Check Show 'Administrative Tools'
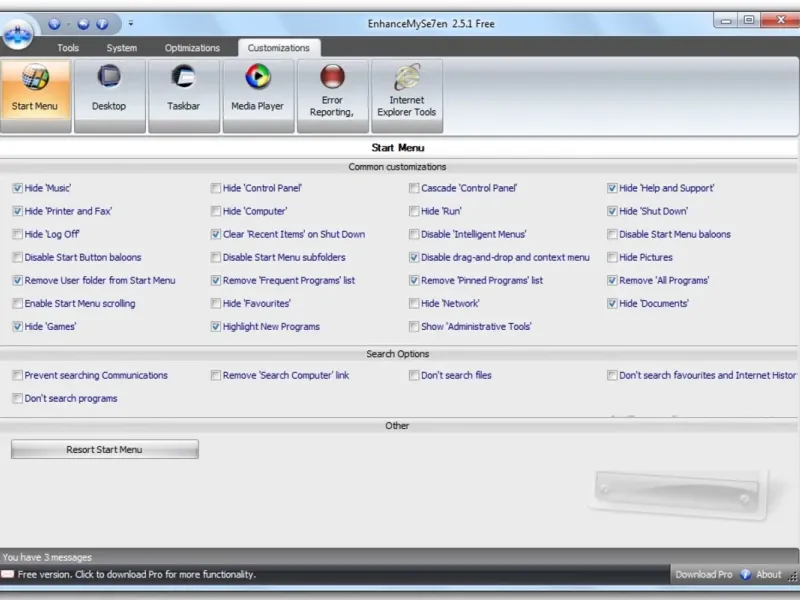The height and width of the screenshot is (600, 800). coord(414,327)
